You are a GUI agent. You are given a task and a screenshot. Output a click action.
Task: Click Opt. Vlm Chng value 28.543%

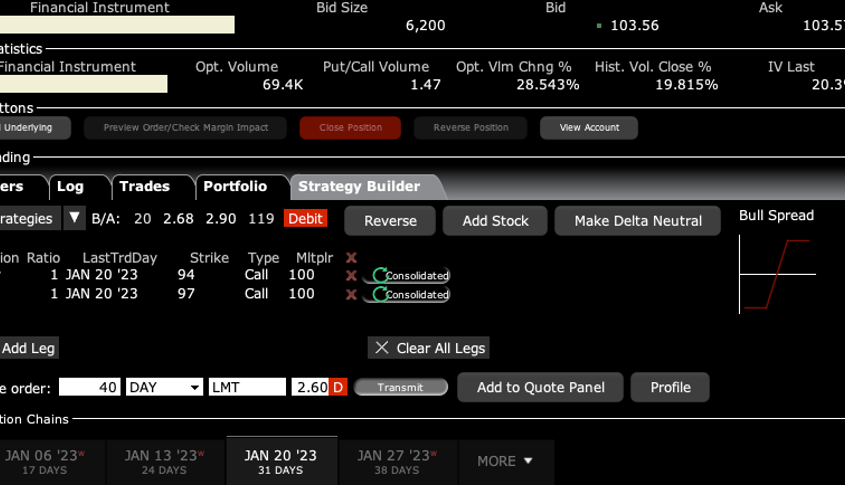click(548, 85)
